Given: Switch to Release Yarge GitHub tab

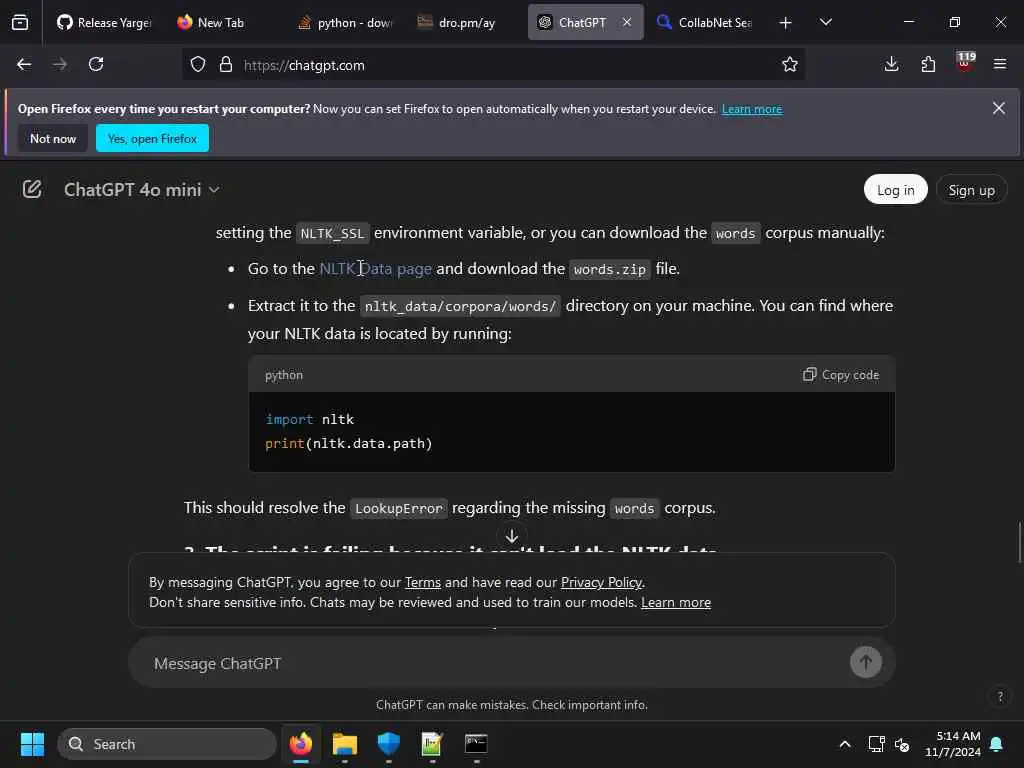Looking at the screenshot, I should click(104, 22).
